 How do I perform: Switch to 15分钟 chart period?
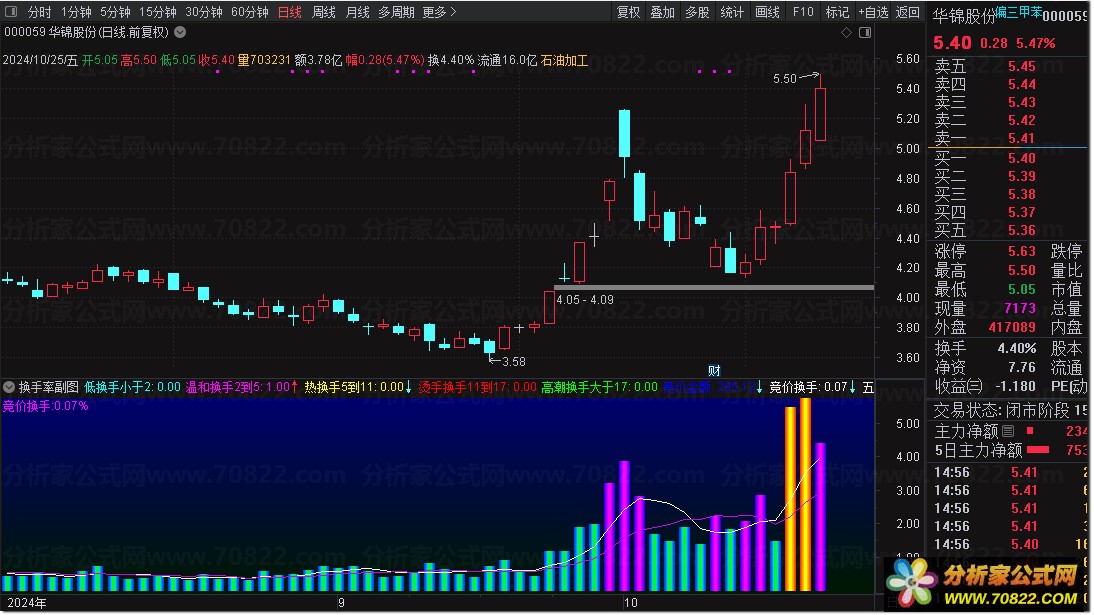tap(157, 12)
